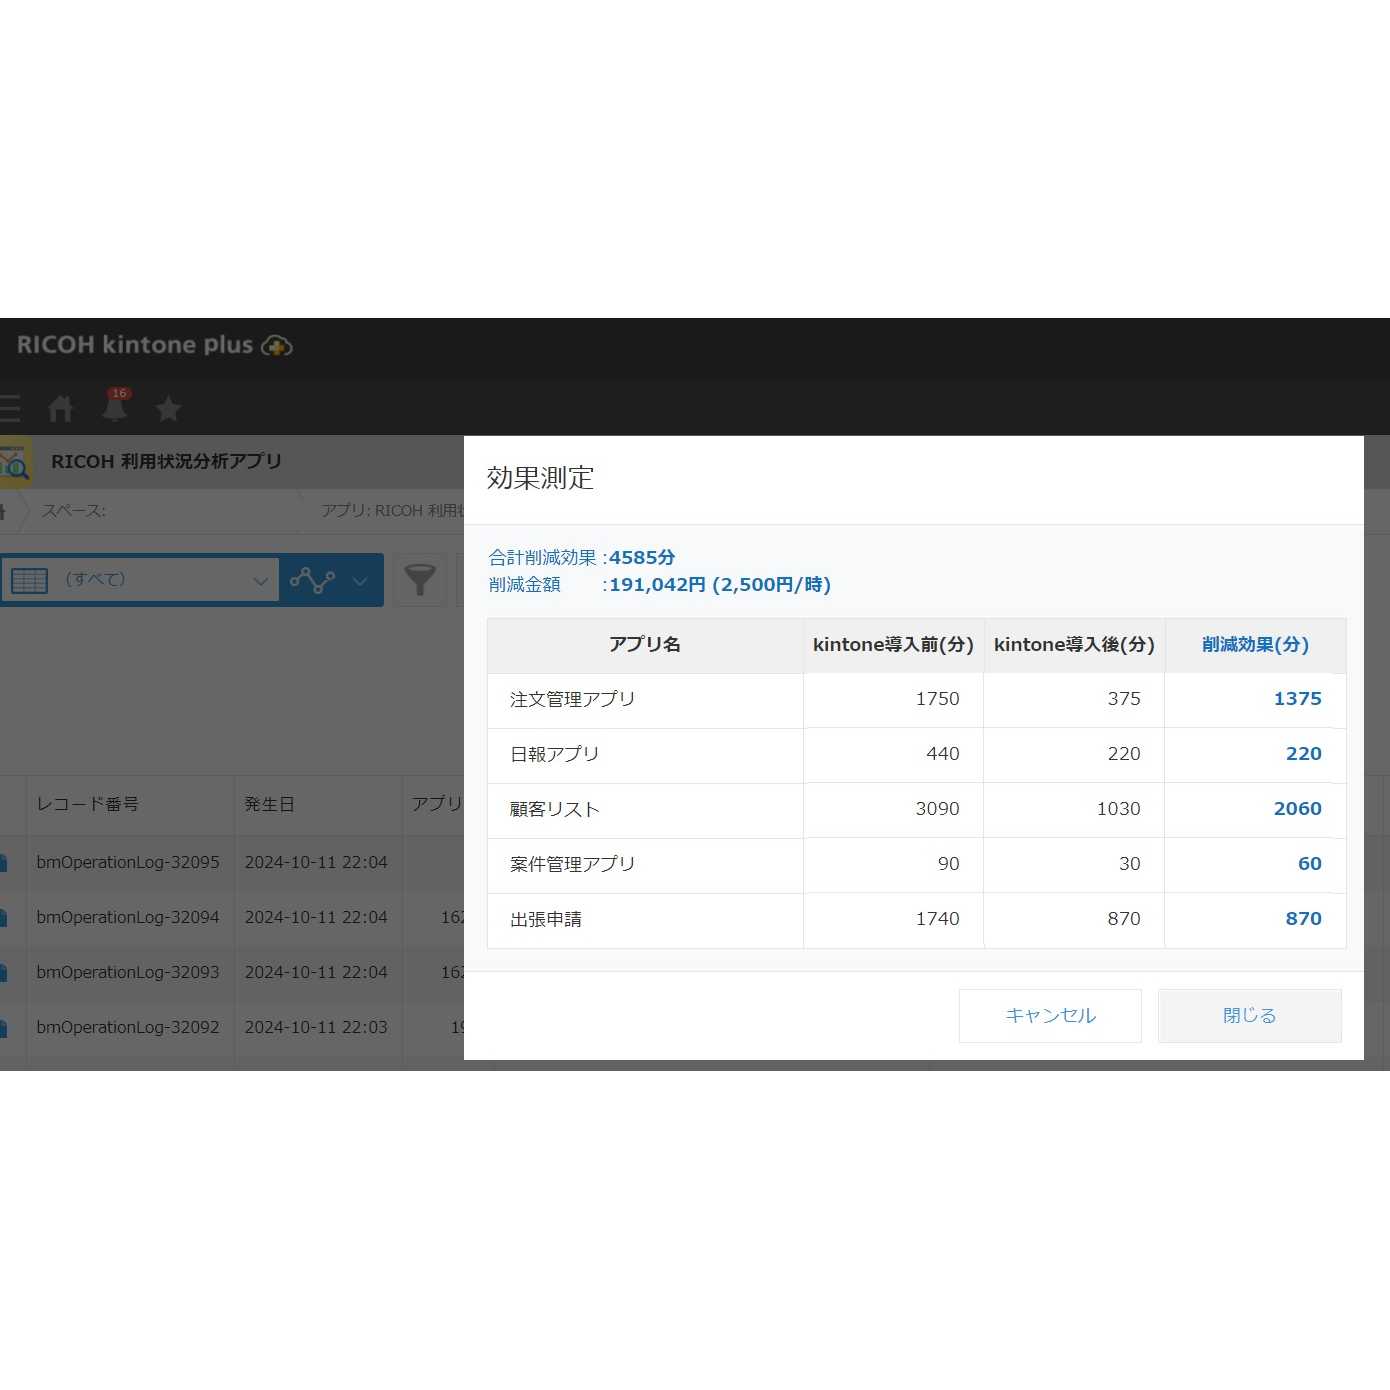
Task: Click bmOperationLog-32095 record number
Action: 128,862
